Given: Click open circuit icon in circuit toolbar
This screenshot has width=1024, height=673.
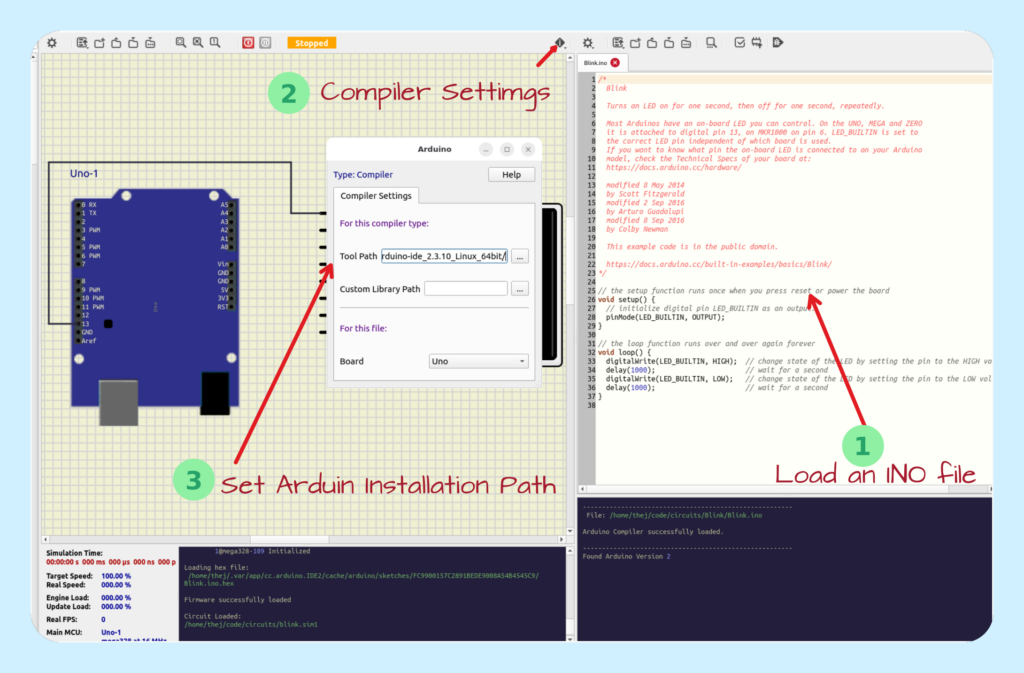Looking at the screenshot, I should pos(116,43).
